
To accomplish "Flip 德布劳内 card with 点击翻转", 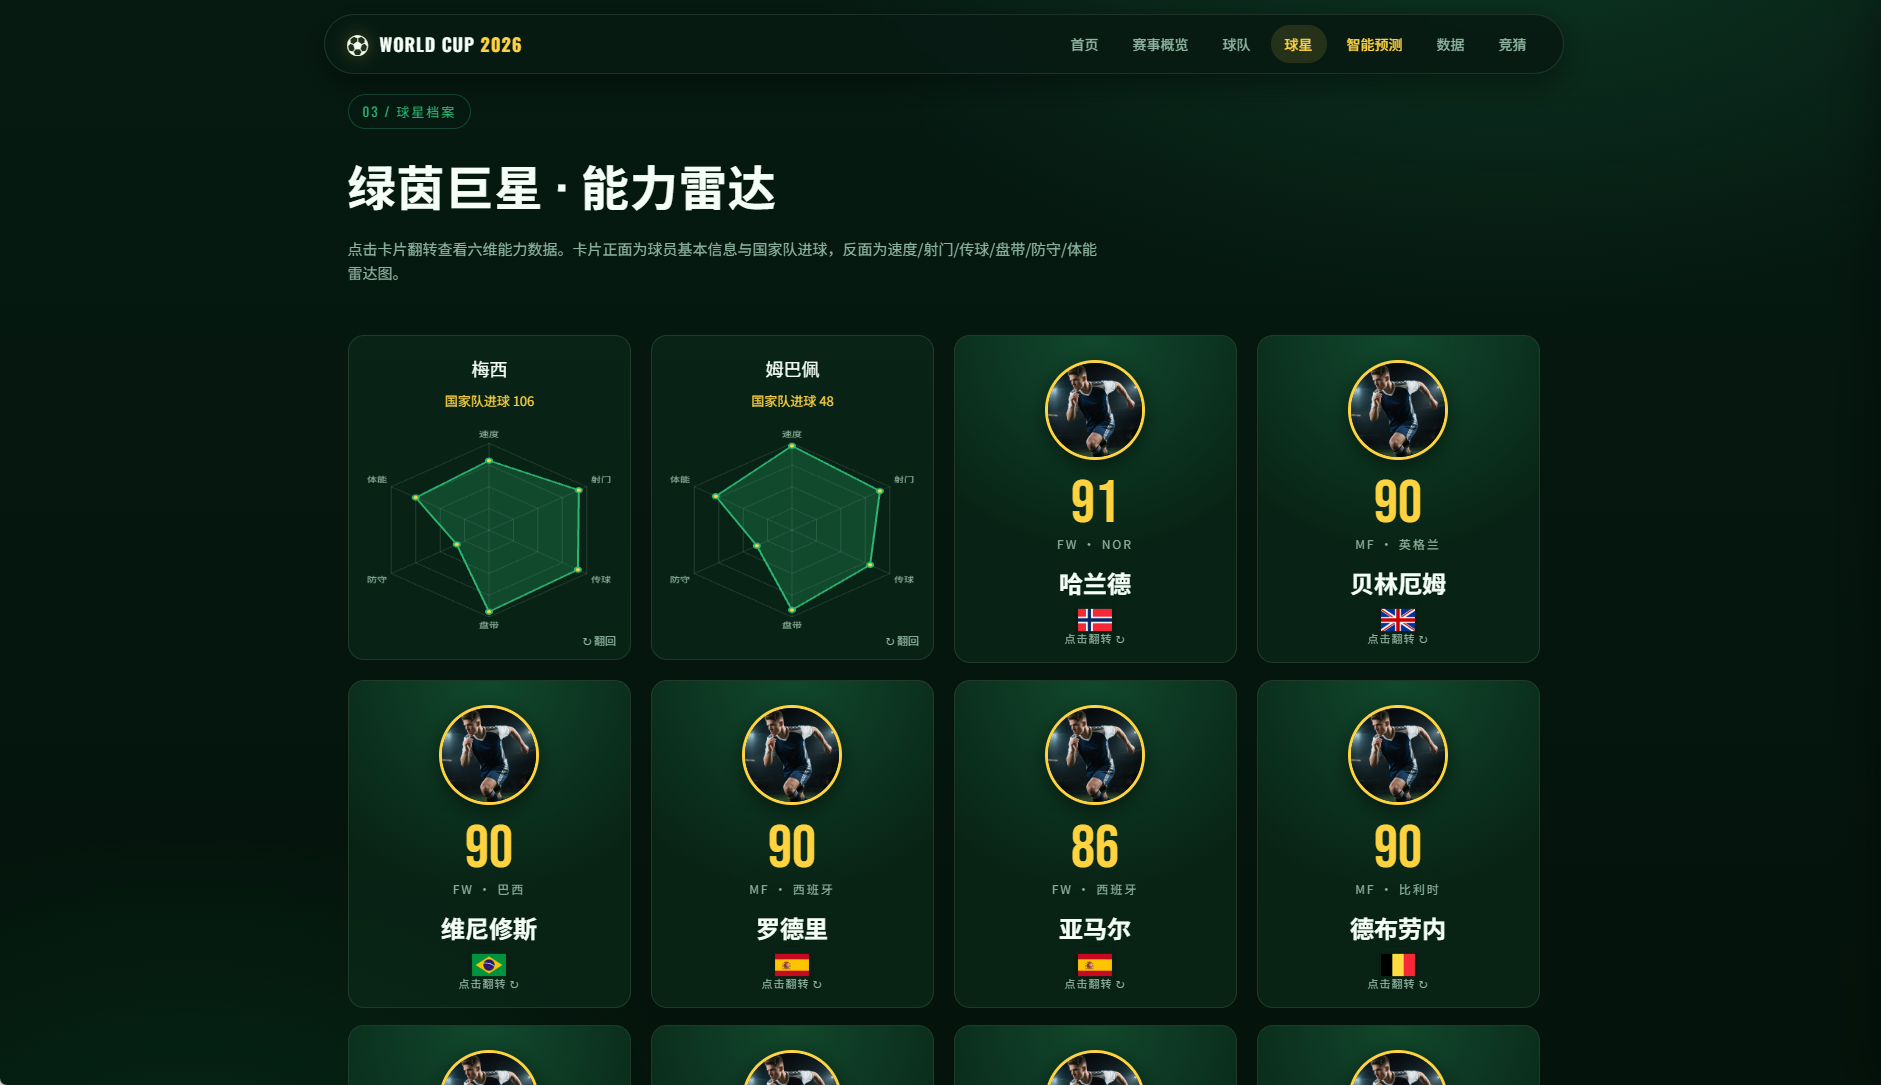I will pos(1398,984).
